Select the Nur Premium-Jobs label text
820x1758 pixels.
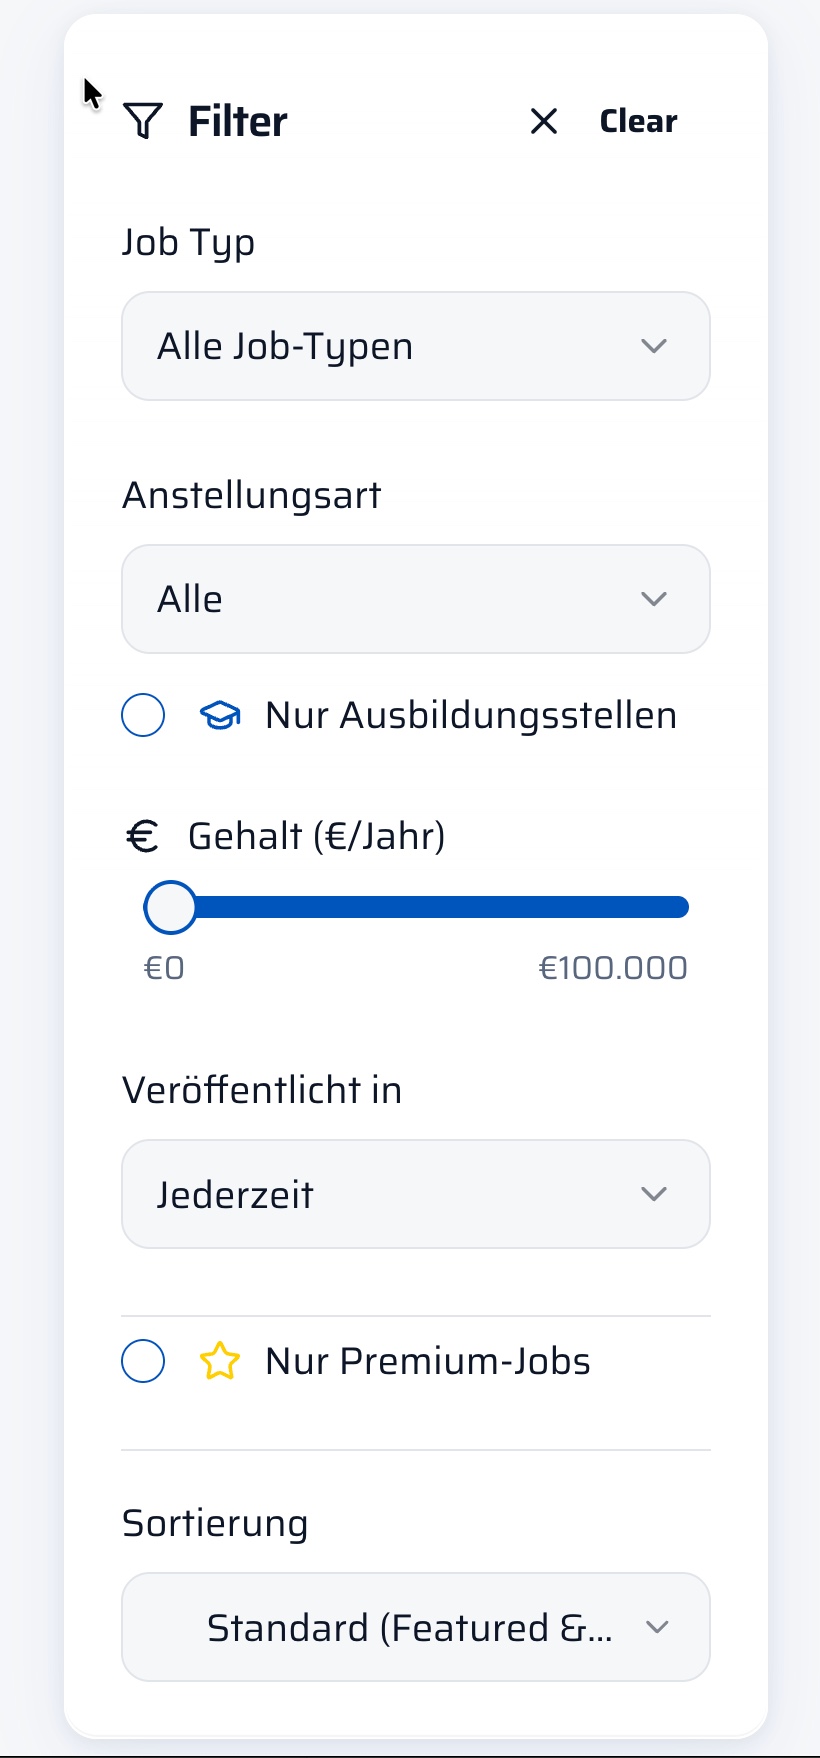pos(428,1361)
